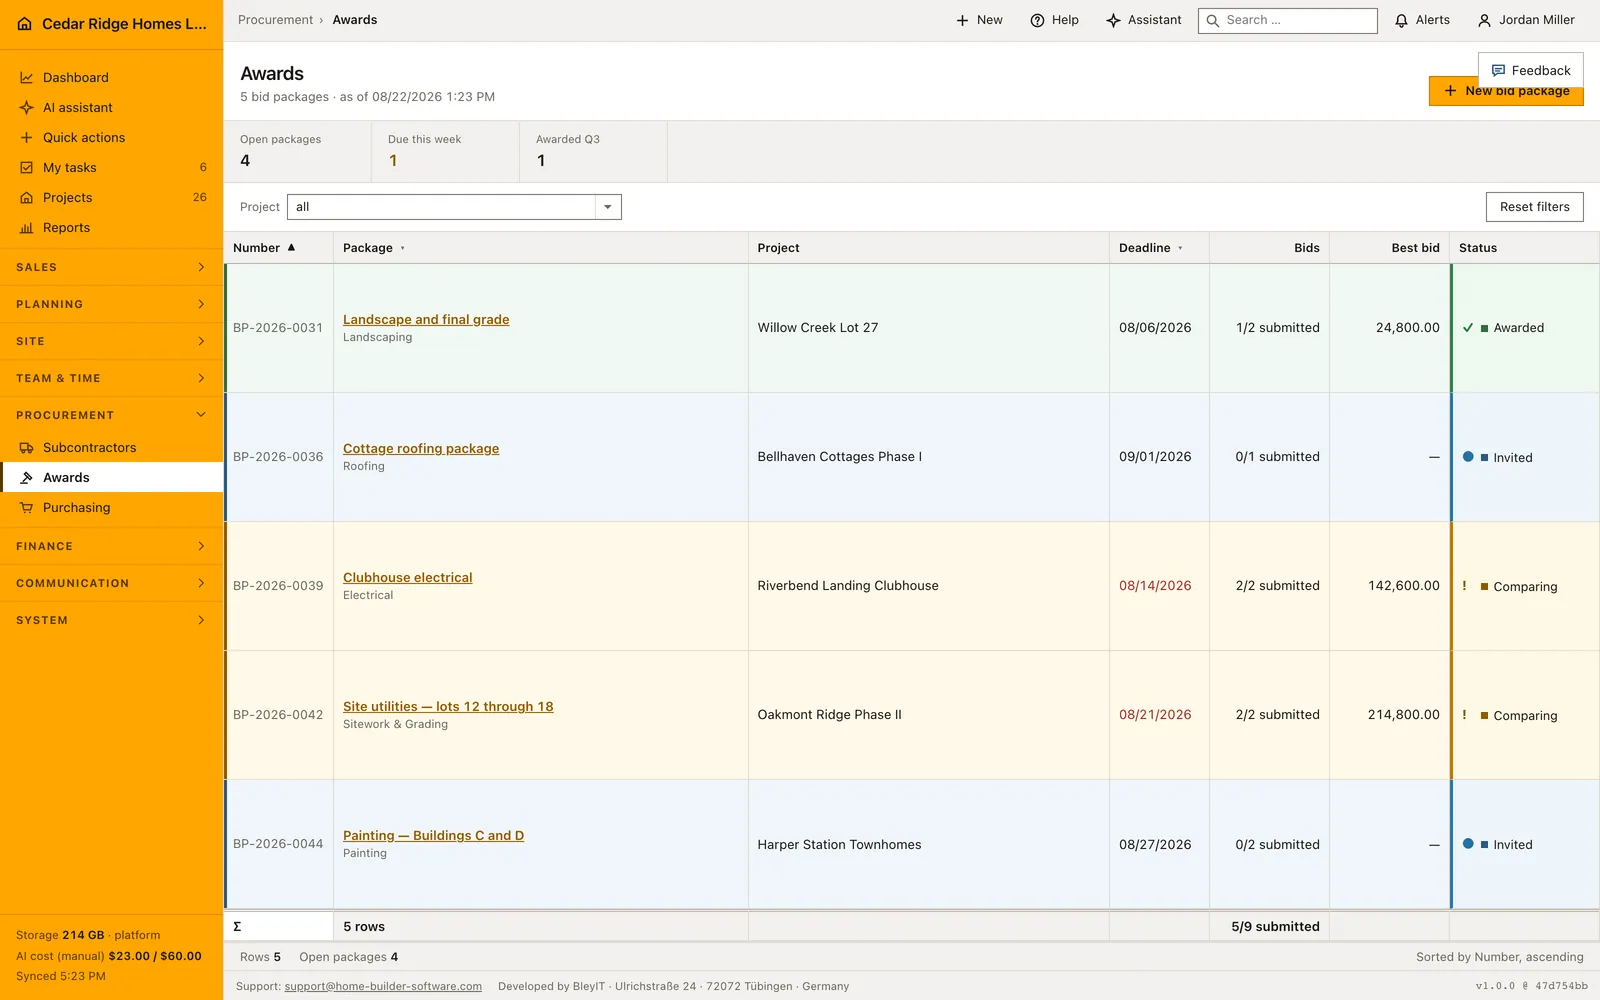Click the search magnifier icon

pyautogui.click(x=1213, y=20)
